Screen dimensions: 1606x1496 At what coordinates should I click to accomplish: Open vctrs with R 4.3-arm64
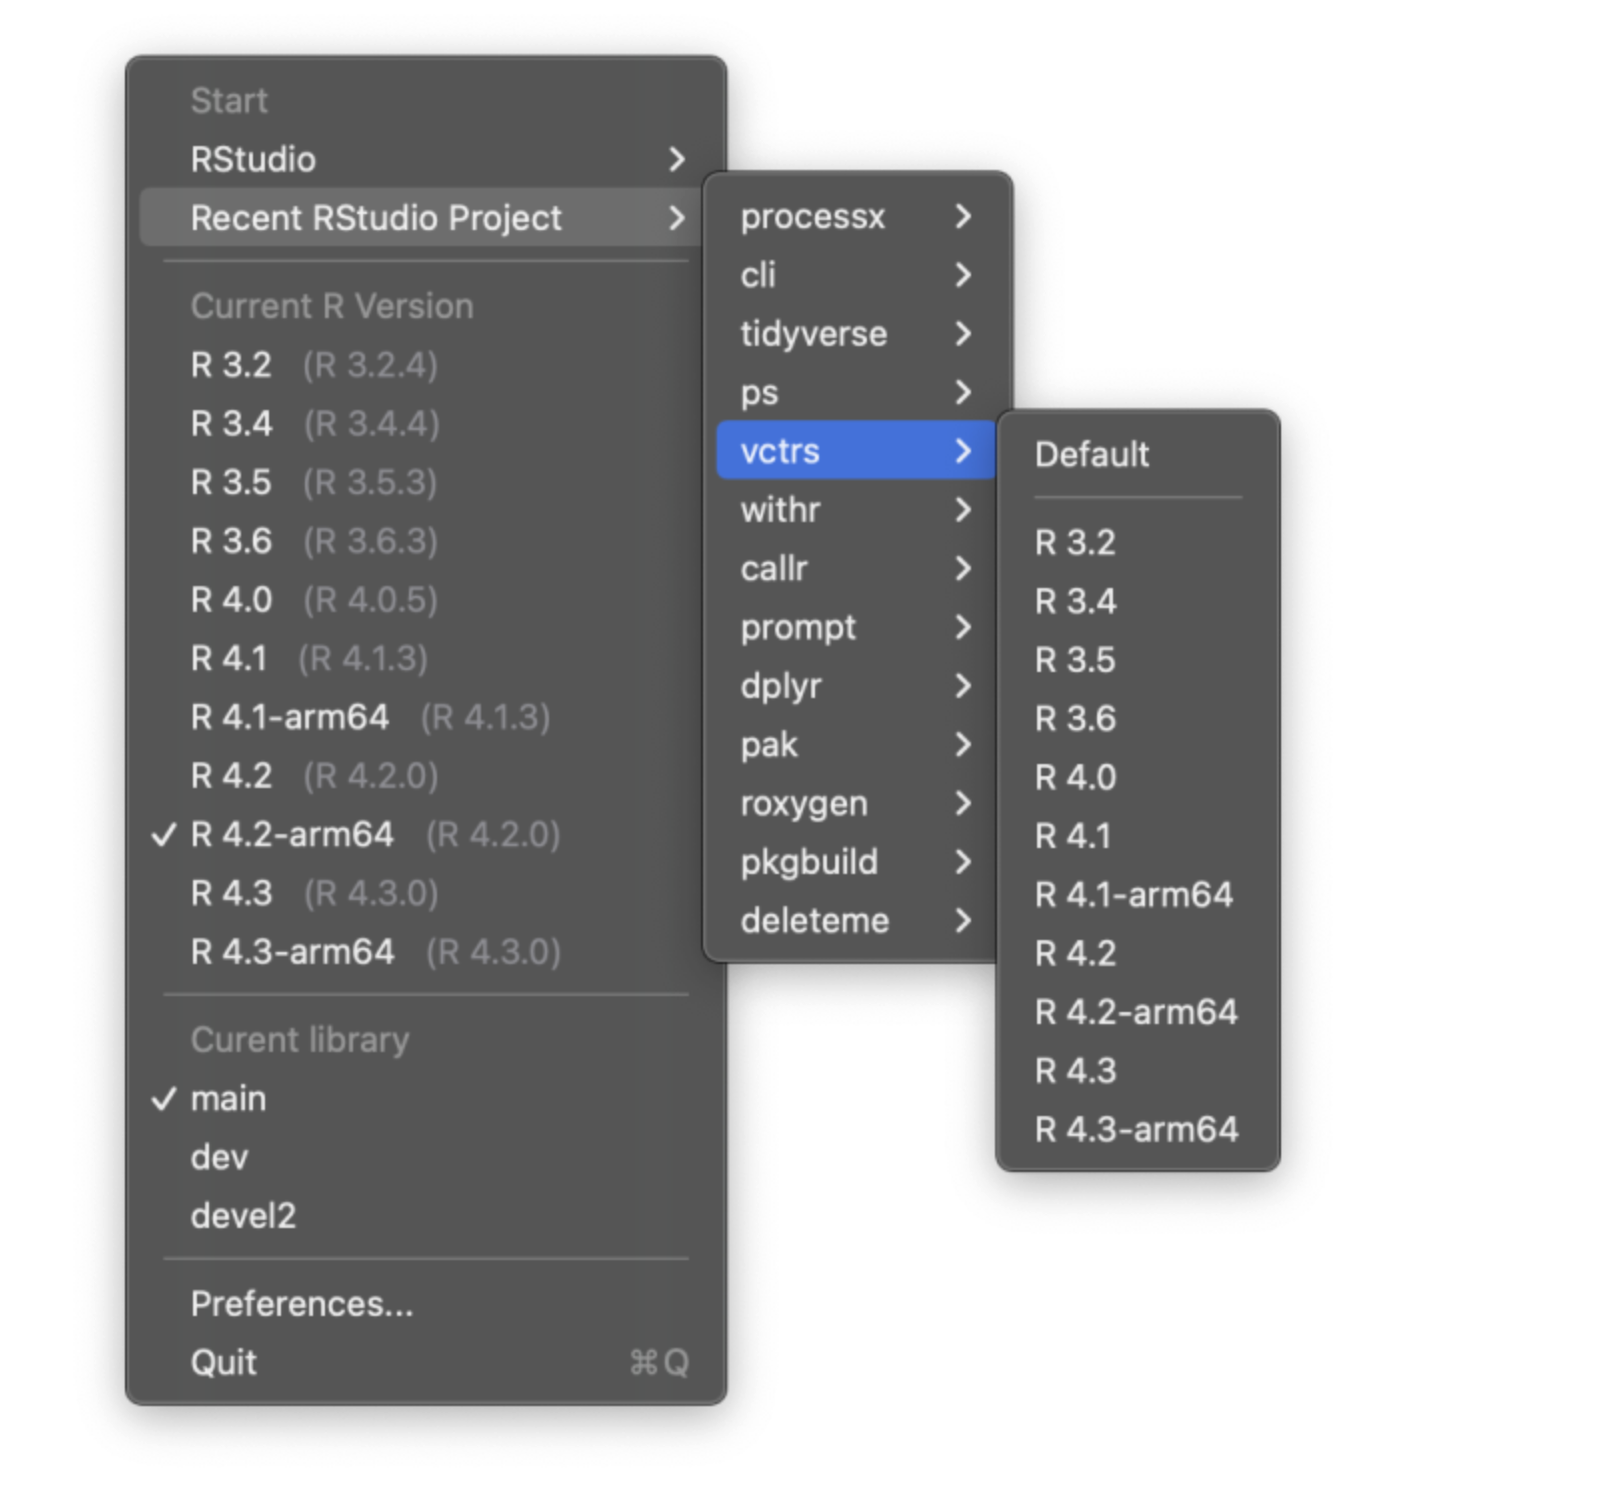[x=1138, y=1129]
